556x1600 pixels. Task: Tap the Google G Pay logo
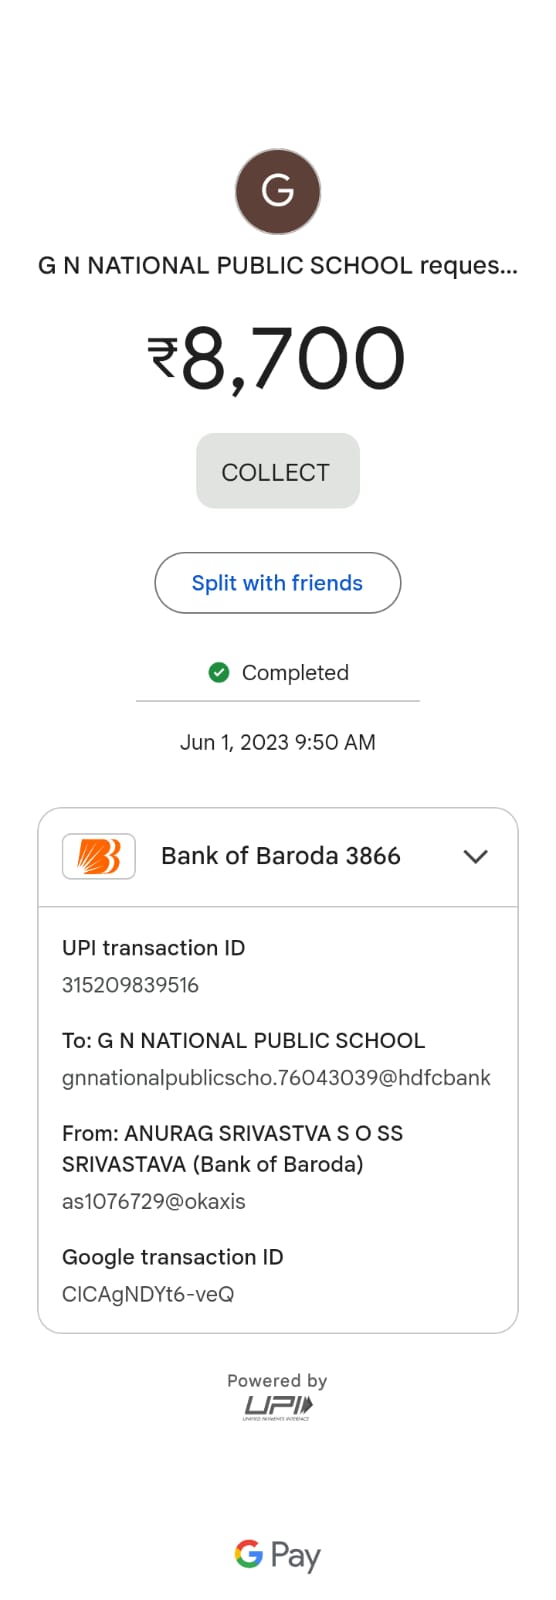coord(278,1555)
